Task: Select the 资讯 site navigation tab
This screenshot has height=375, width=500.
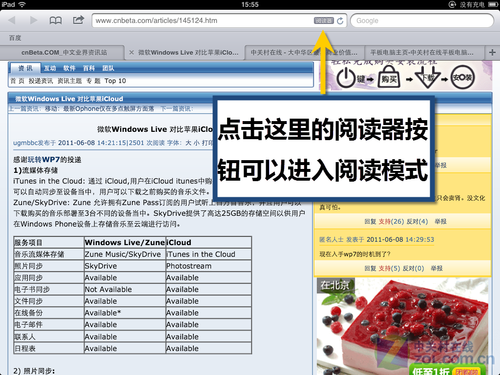Action: point(26,68)
